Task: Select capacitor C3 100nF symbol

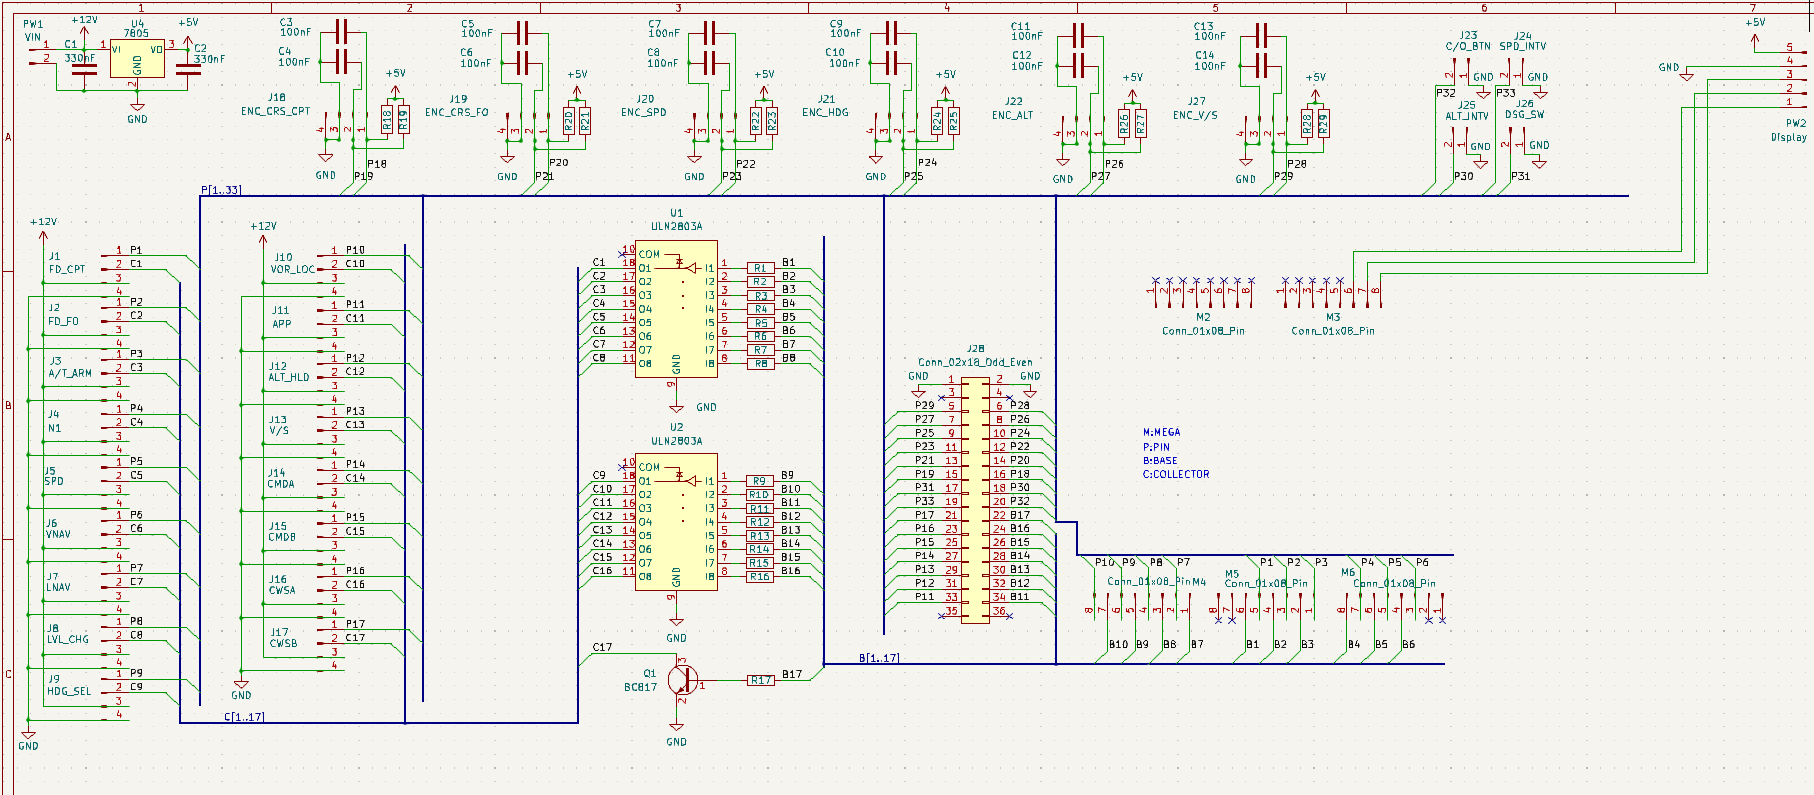Action: coord(341,32)
